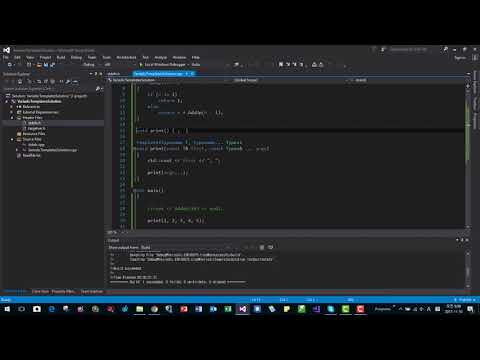Select stdafx.h in Solution Explorer
480x360 pixels.
click(34, 123)
